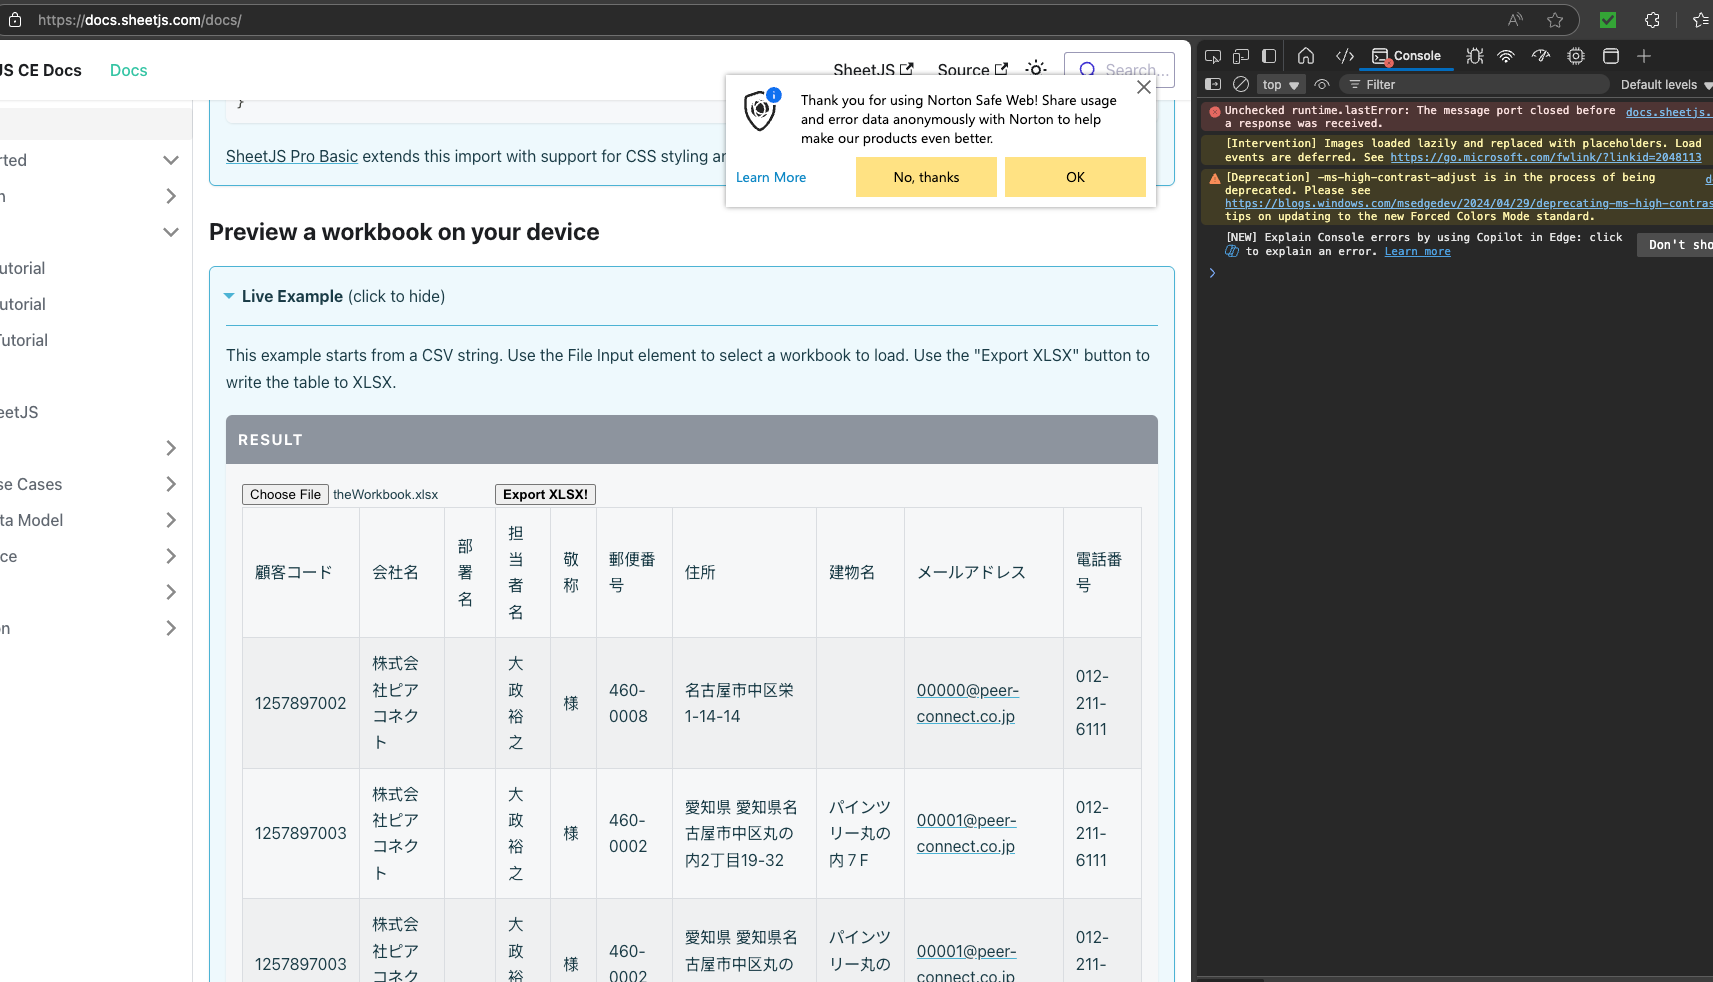
Task: Show the console sidebar
Action: (x=1213, y=85)
